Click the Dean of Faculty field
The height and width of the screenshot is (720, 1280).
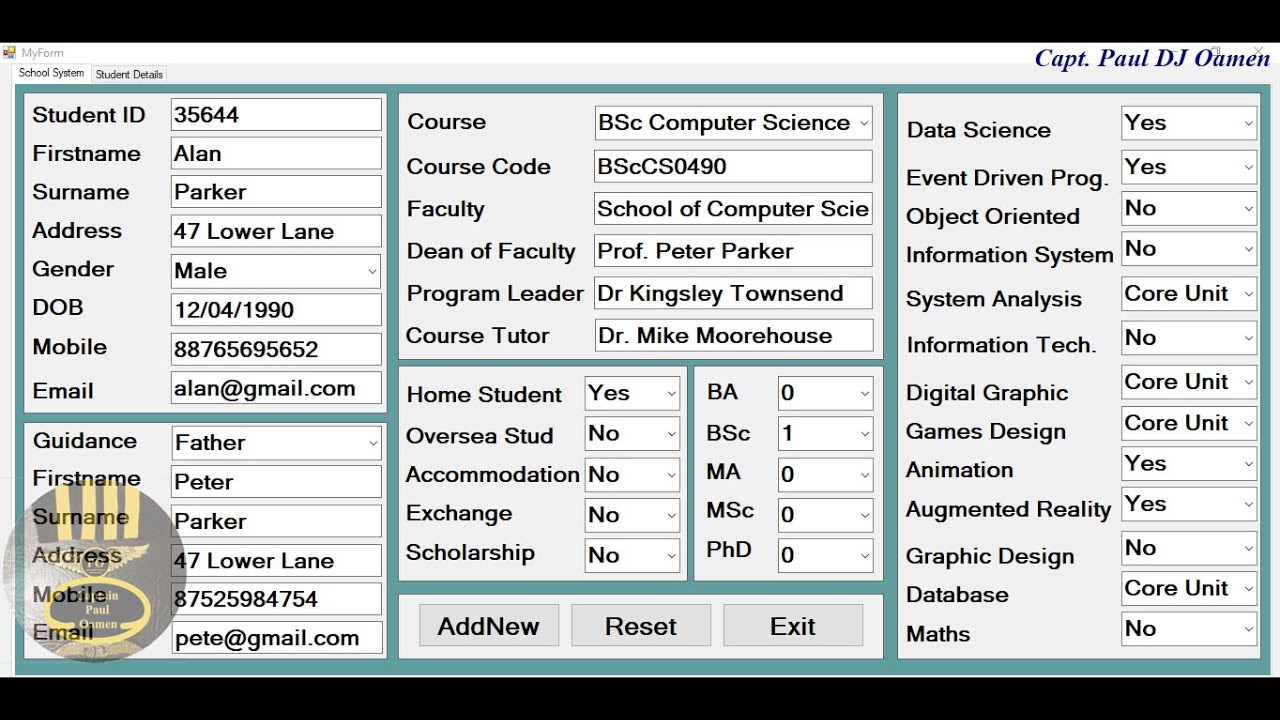tap(733, 251)
